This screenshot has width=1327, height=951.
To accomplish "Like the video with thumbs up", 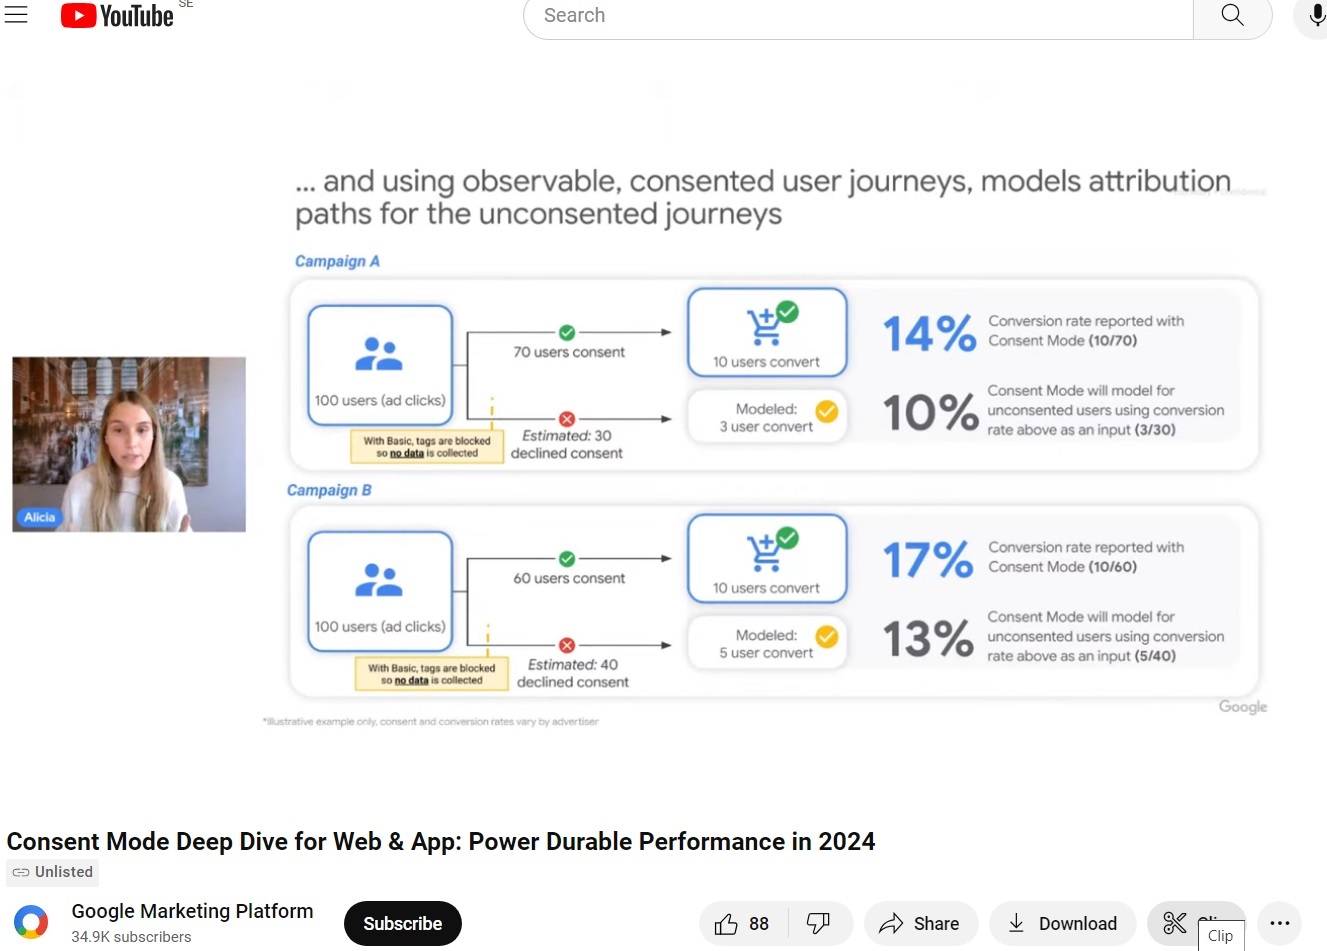I will coord(743,923).
